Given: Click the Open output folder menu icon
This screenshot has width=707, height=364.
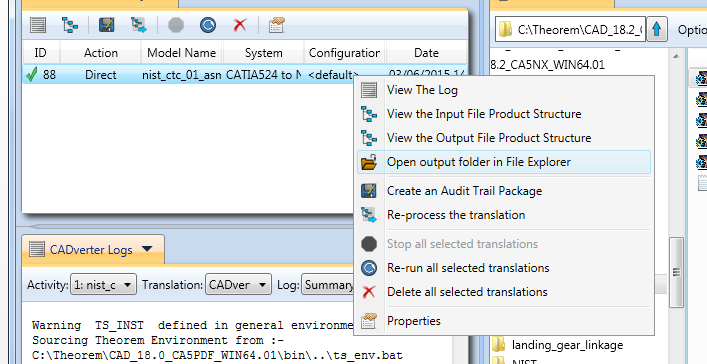Looking at the screenshot, I should click(369, 162).
